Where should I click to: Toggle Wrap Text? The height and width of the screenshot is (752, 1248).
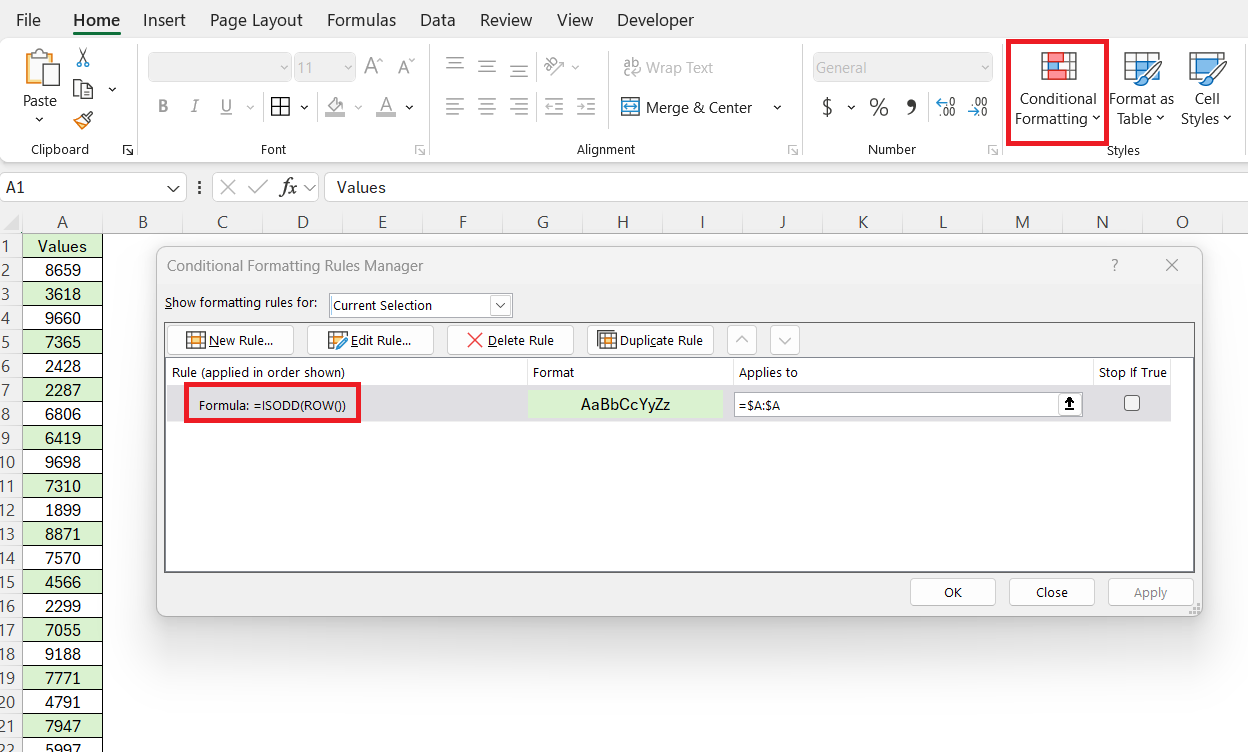coord(667,67)
